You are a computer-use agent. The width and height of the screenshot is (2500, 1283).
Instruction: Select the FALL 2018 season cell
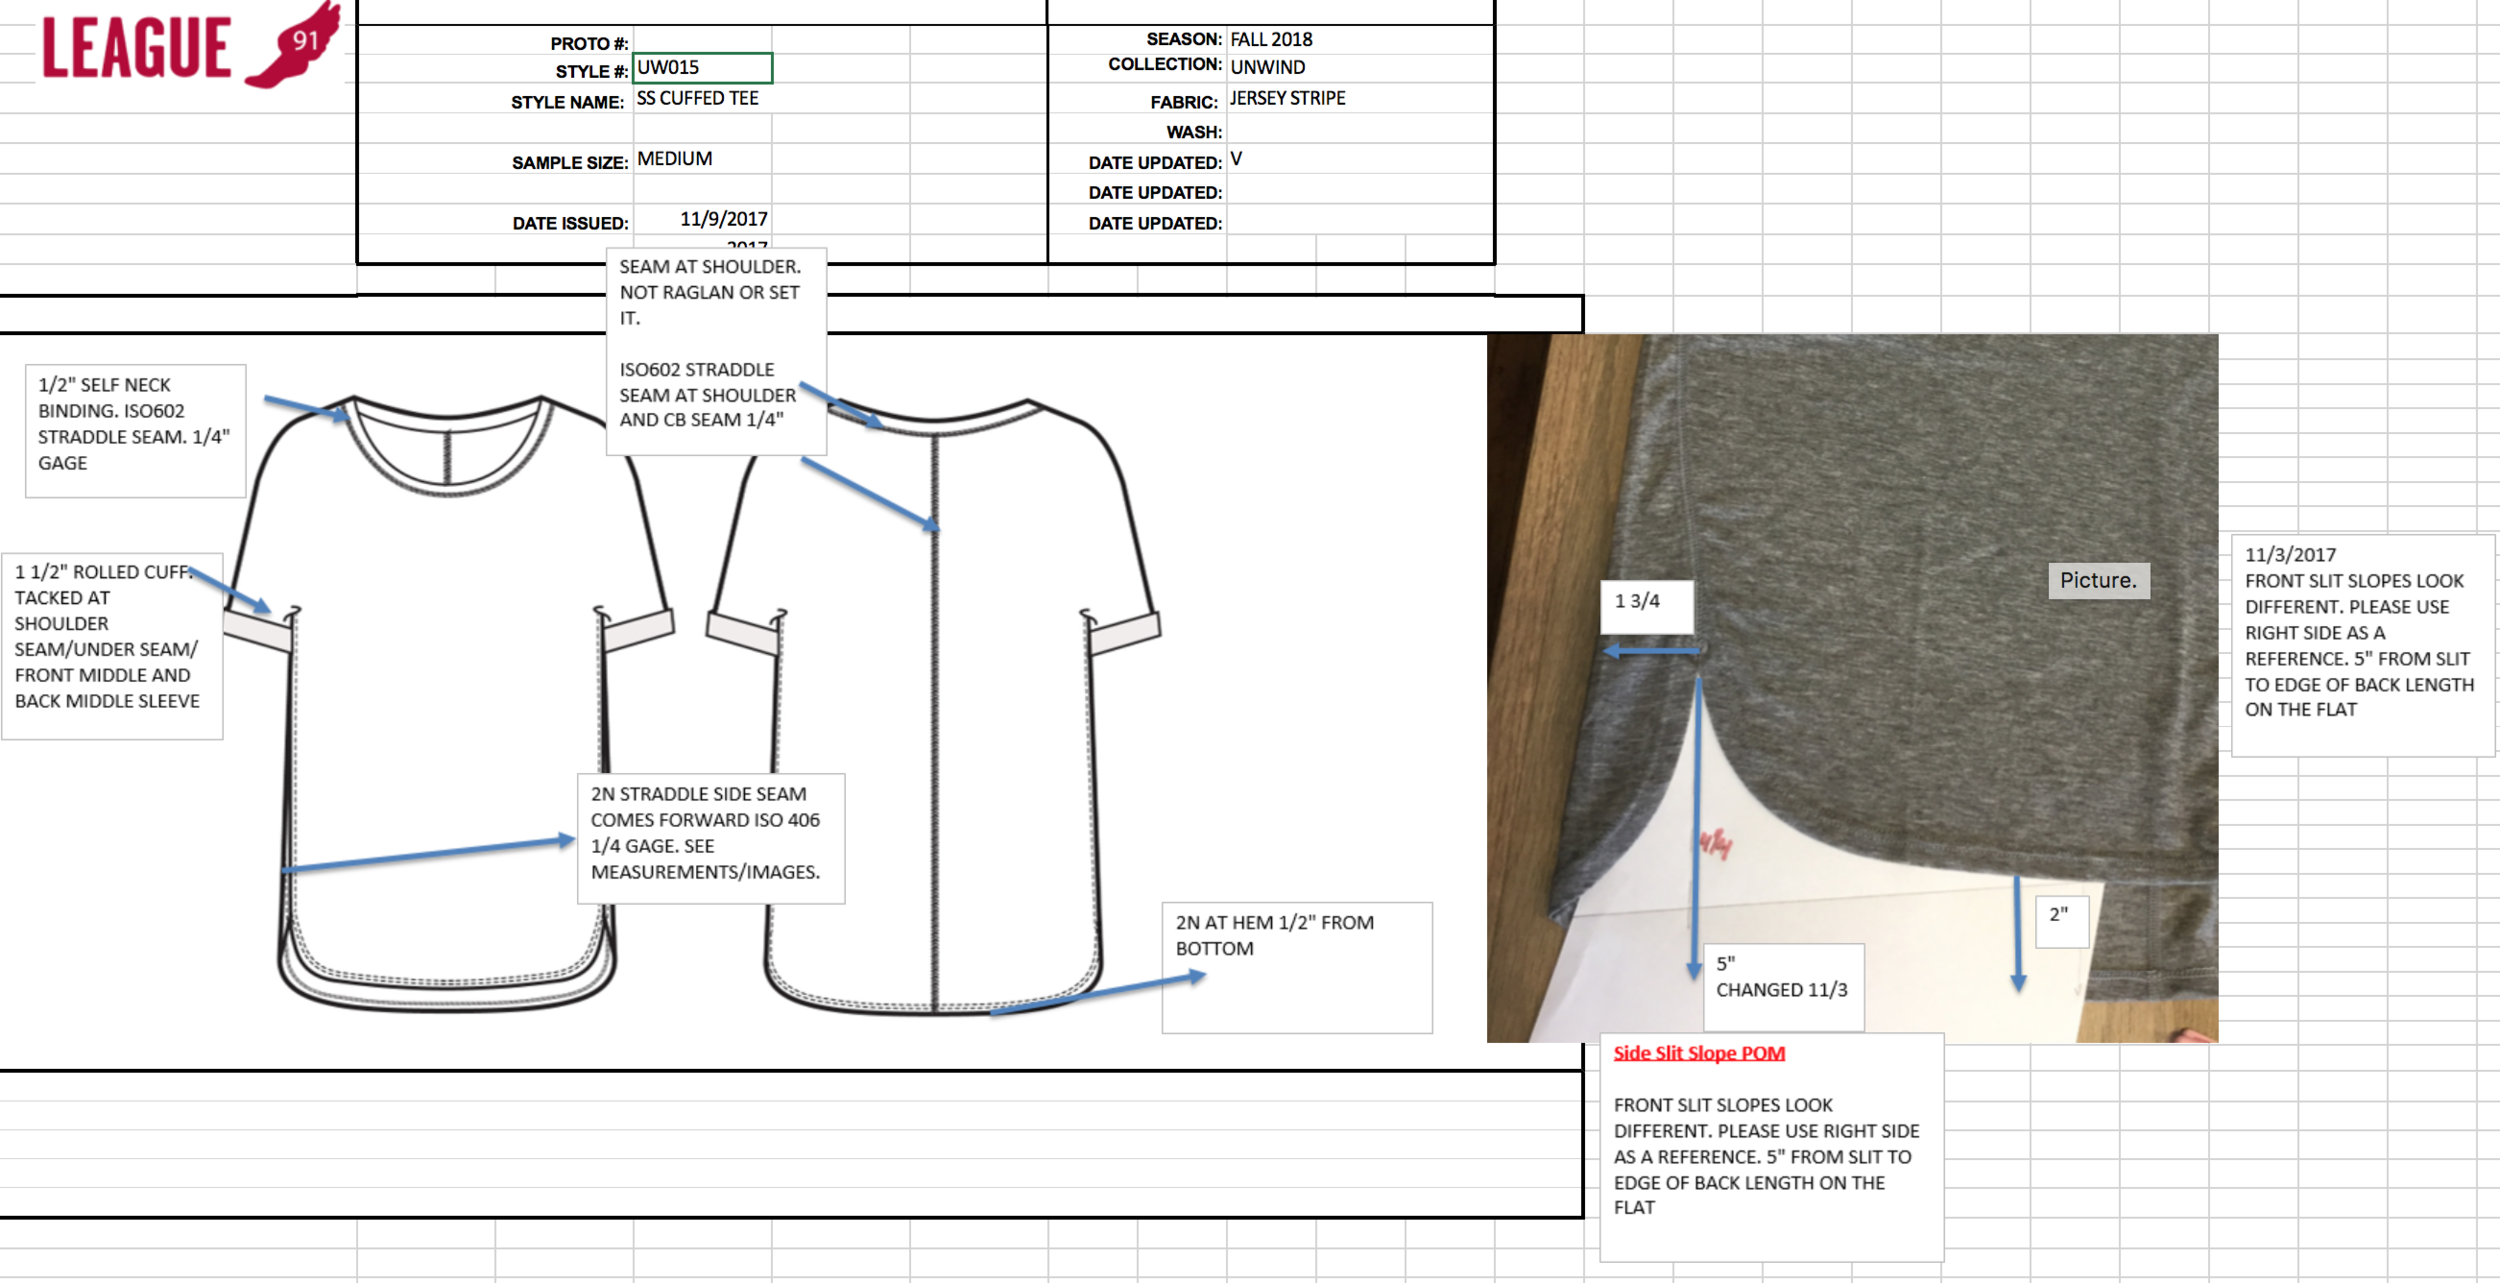pos(1270,40)
